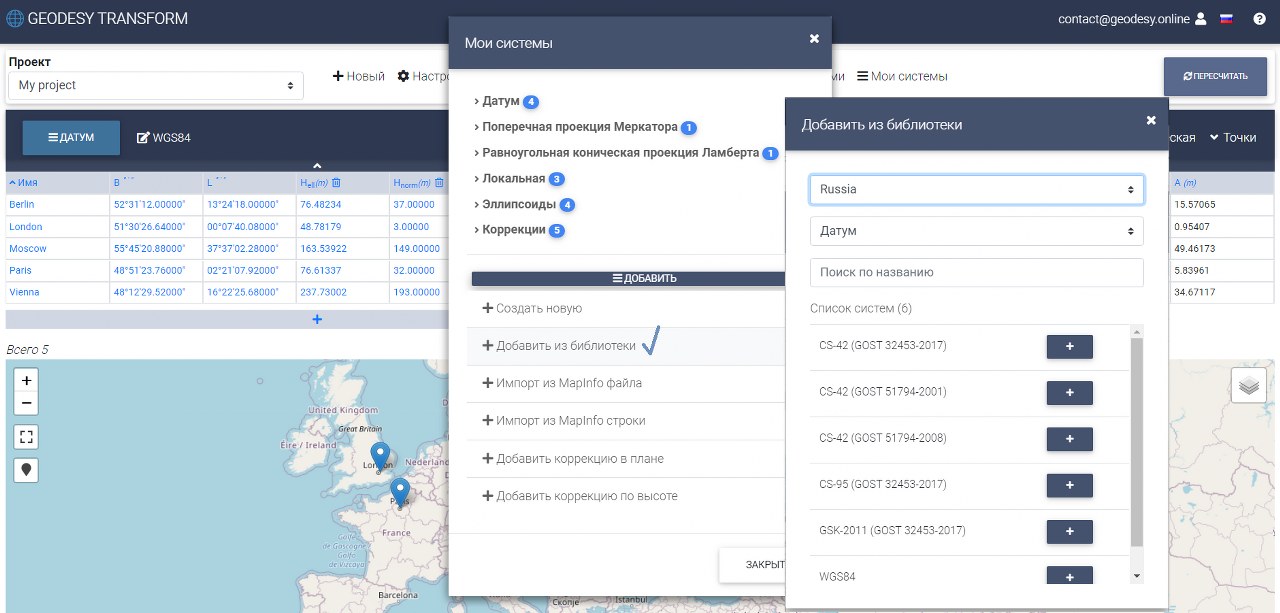Image resolution: width=1280 pixels, height=613 pixels.
Task: Click the map layers icon
Action: tap(1248, 385)
